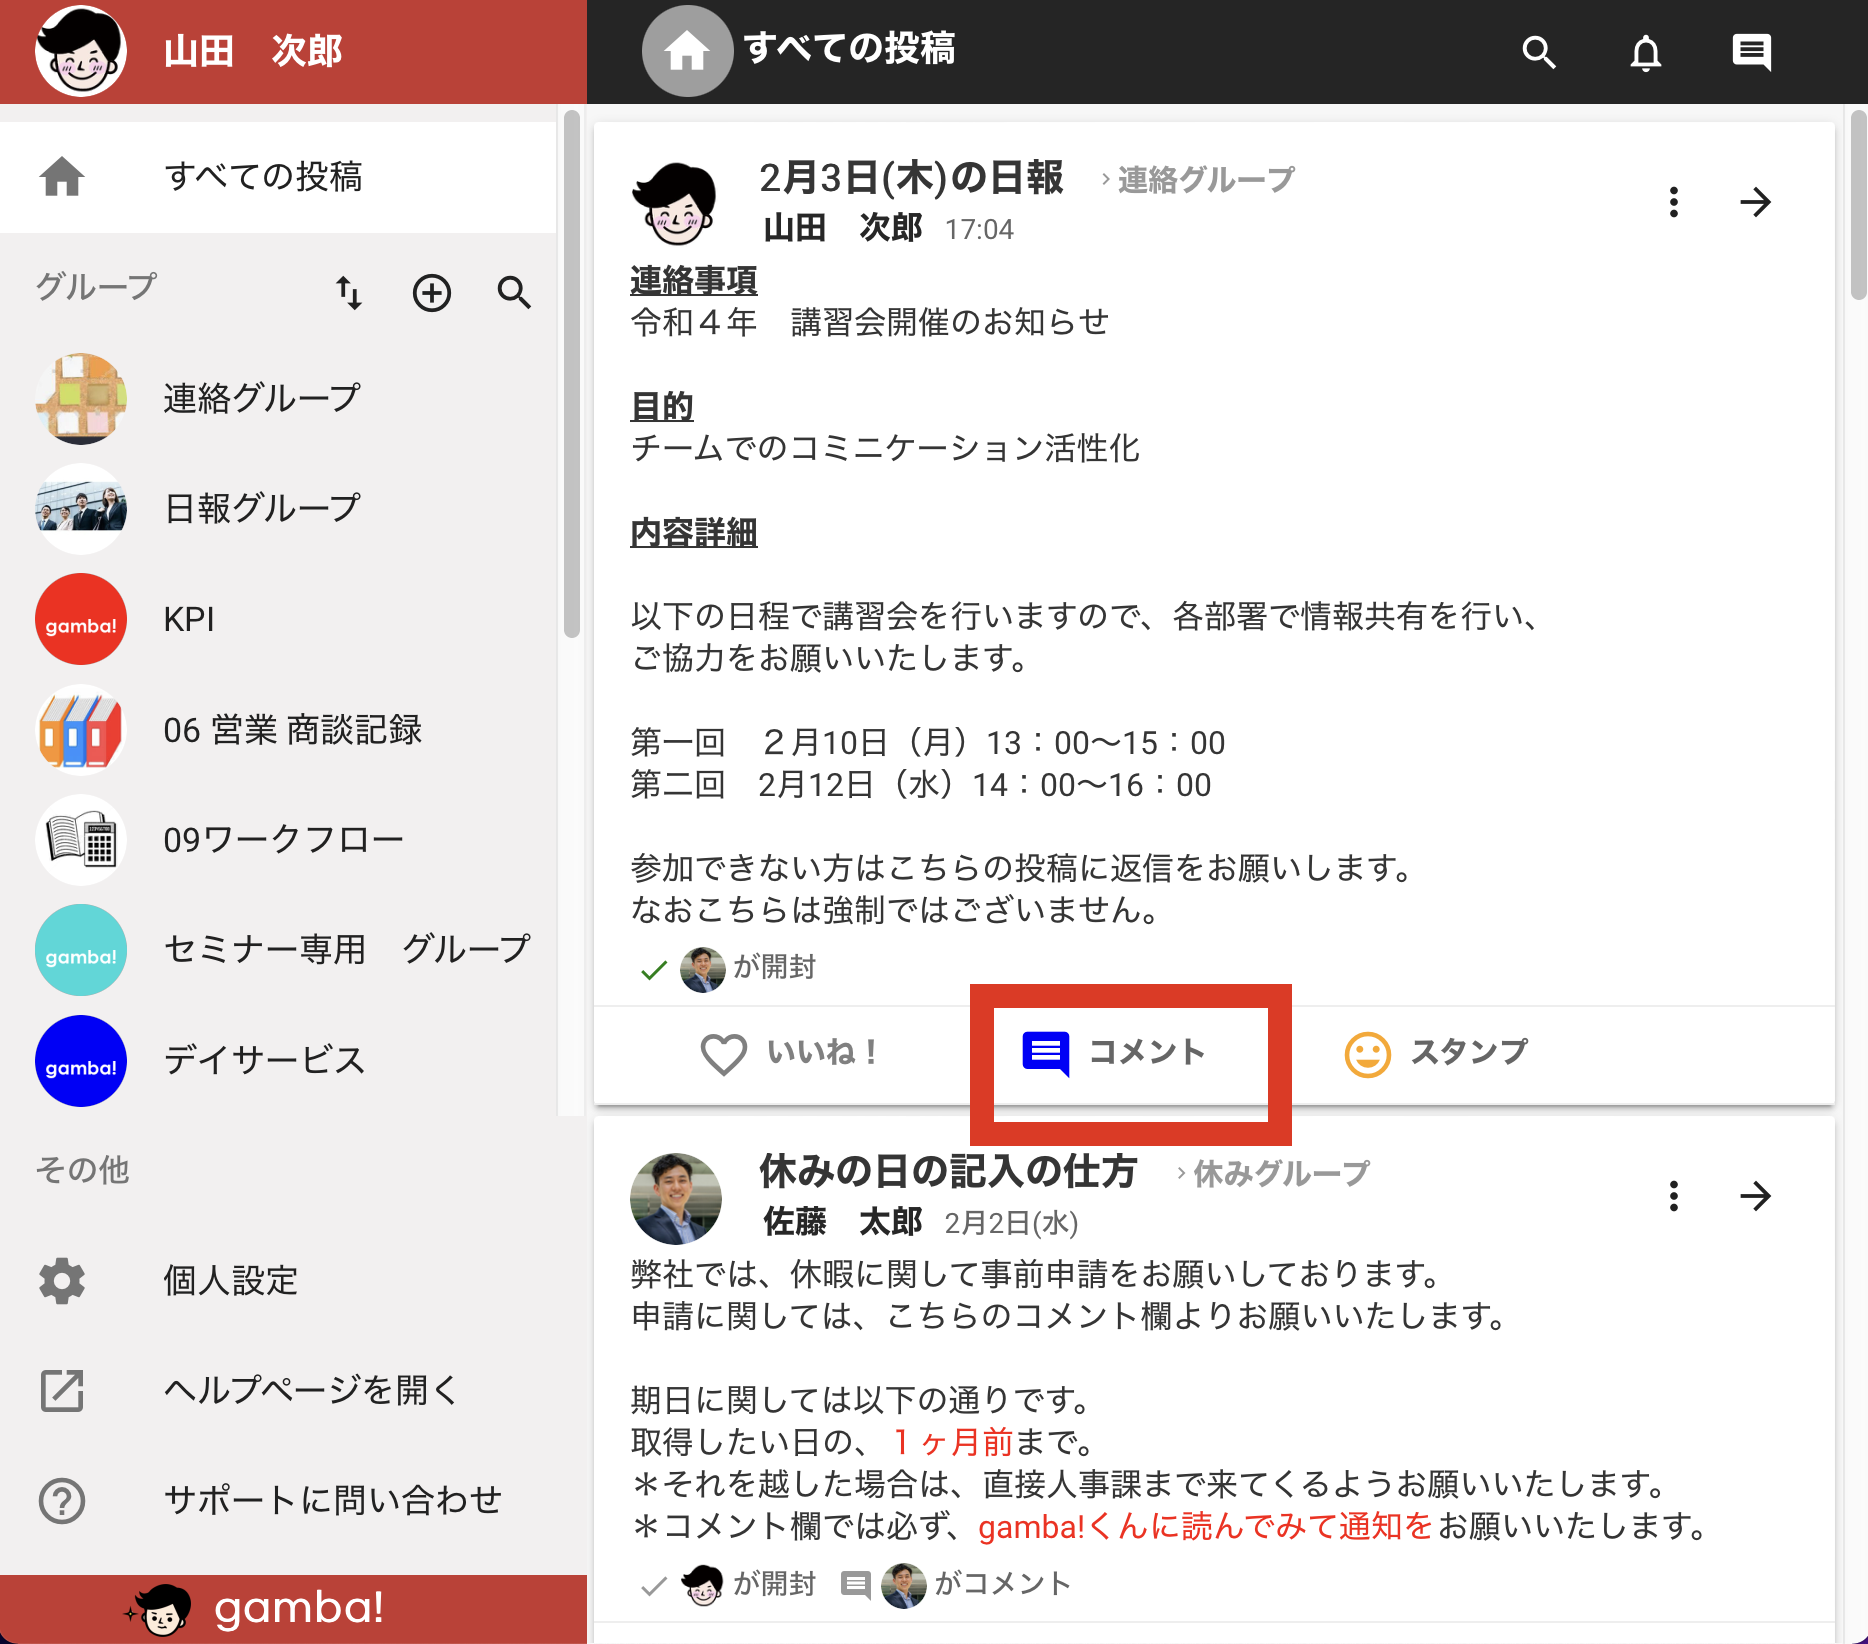Open the notifications bell
This screenshot has width=1868, height=1644.
(1645, 52)
